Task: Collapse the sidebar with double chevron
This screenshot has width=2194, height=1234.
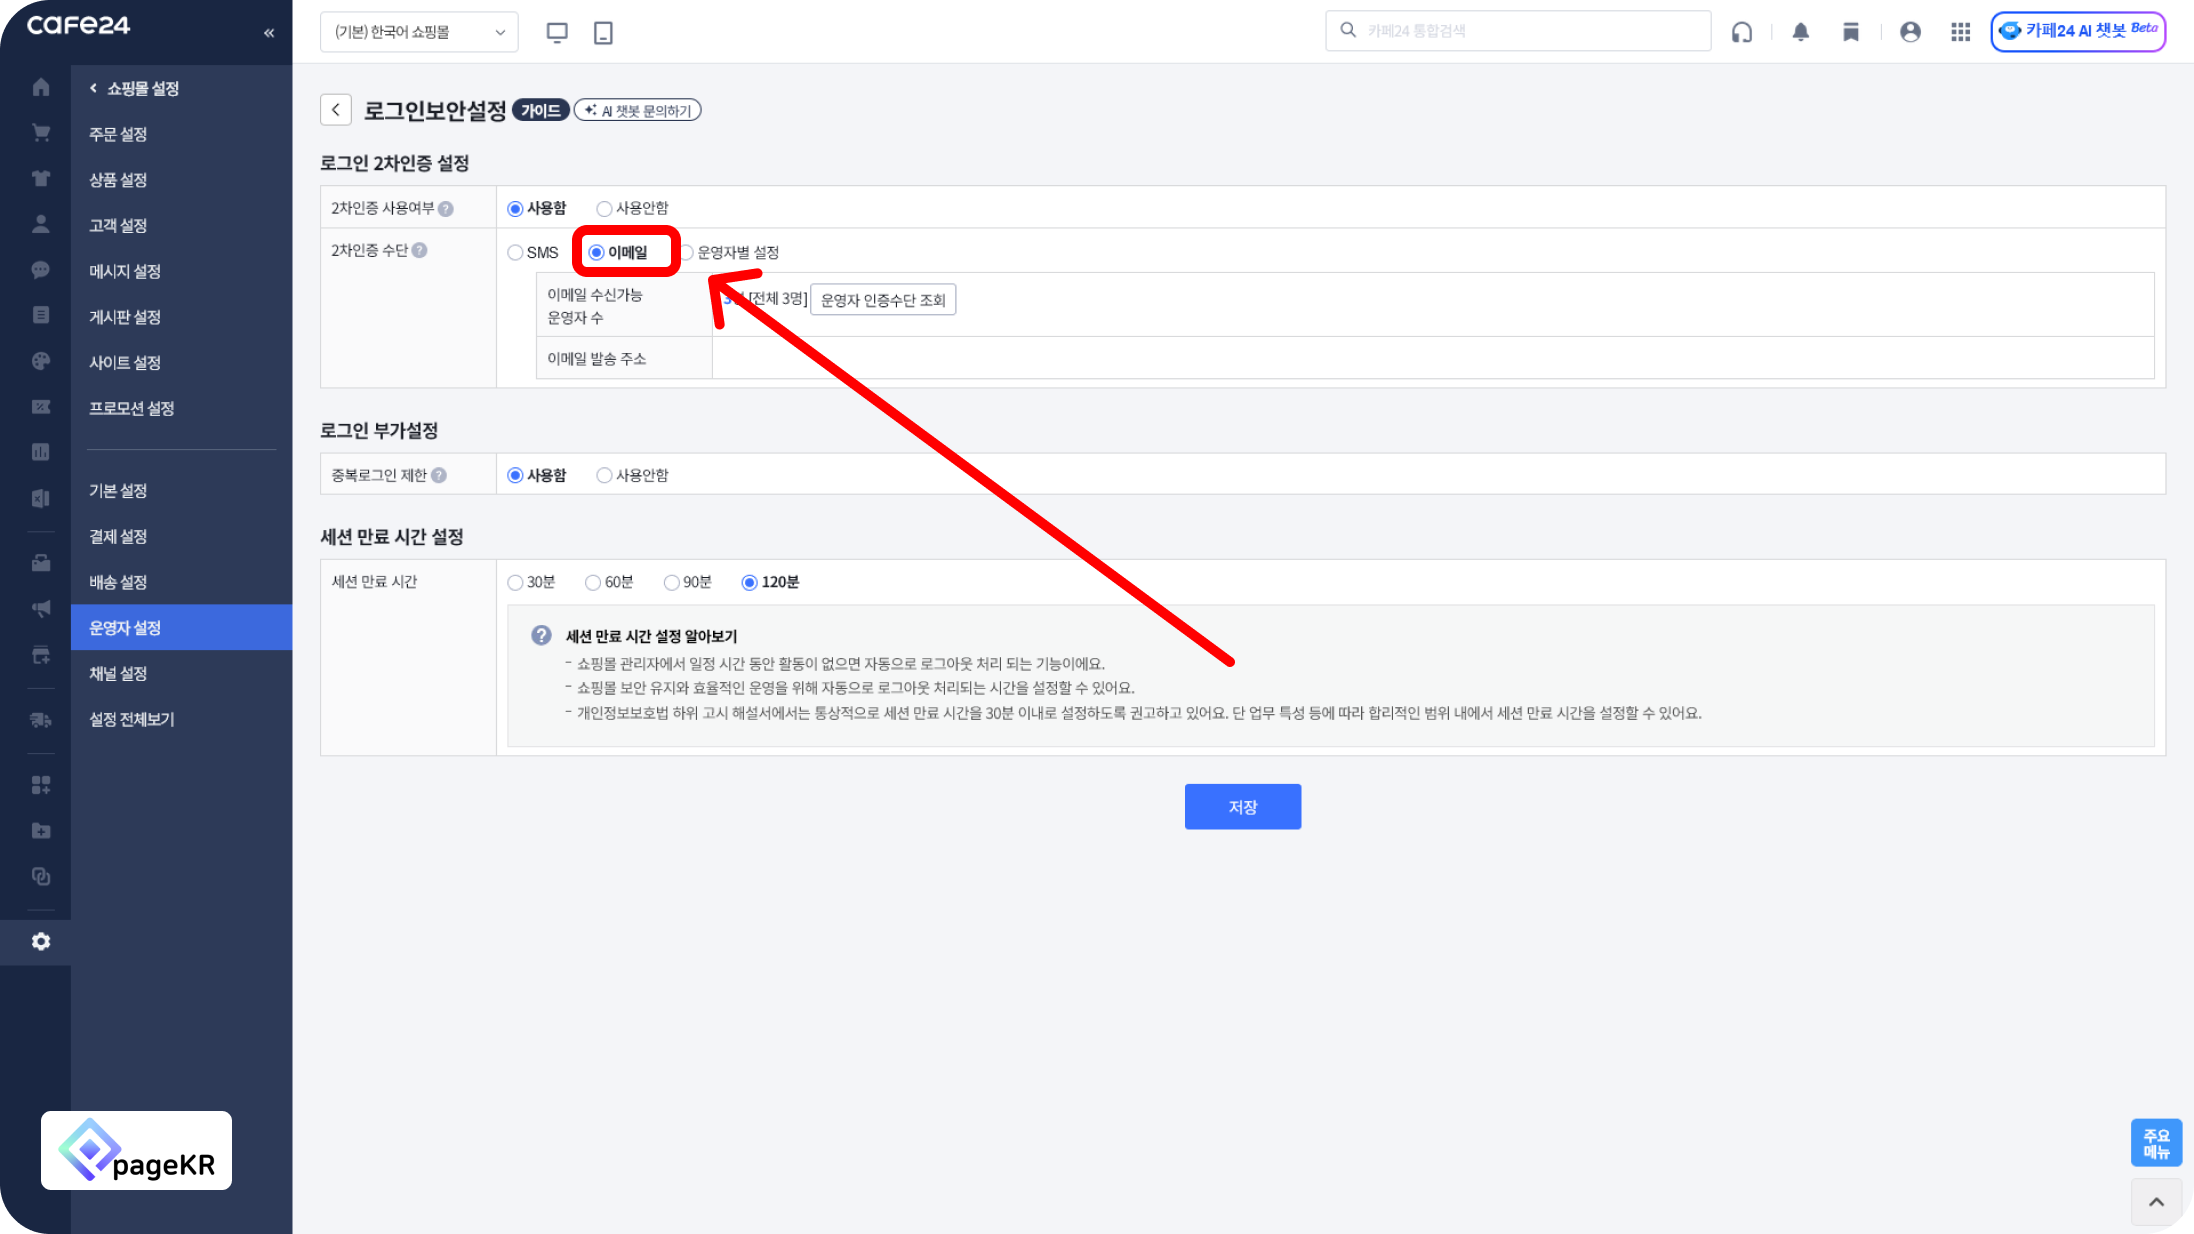Action: (x=269, y=33)
